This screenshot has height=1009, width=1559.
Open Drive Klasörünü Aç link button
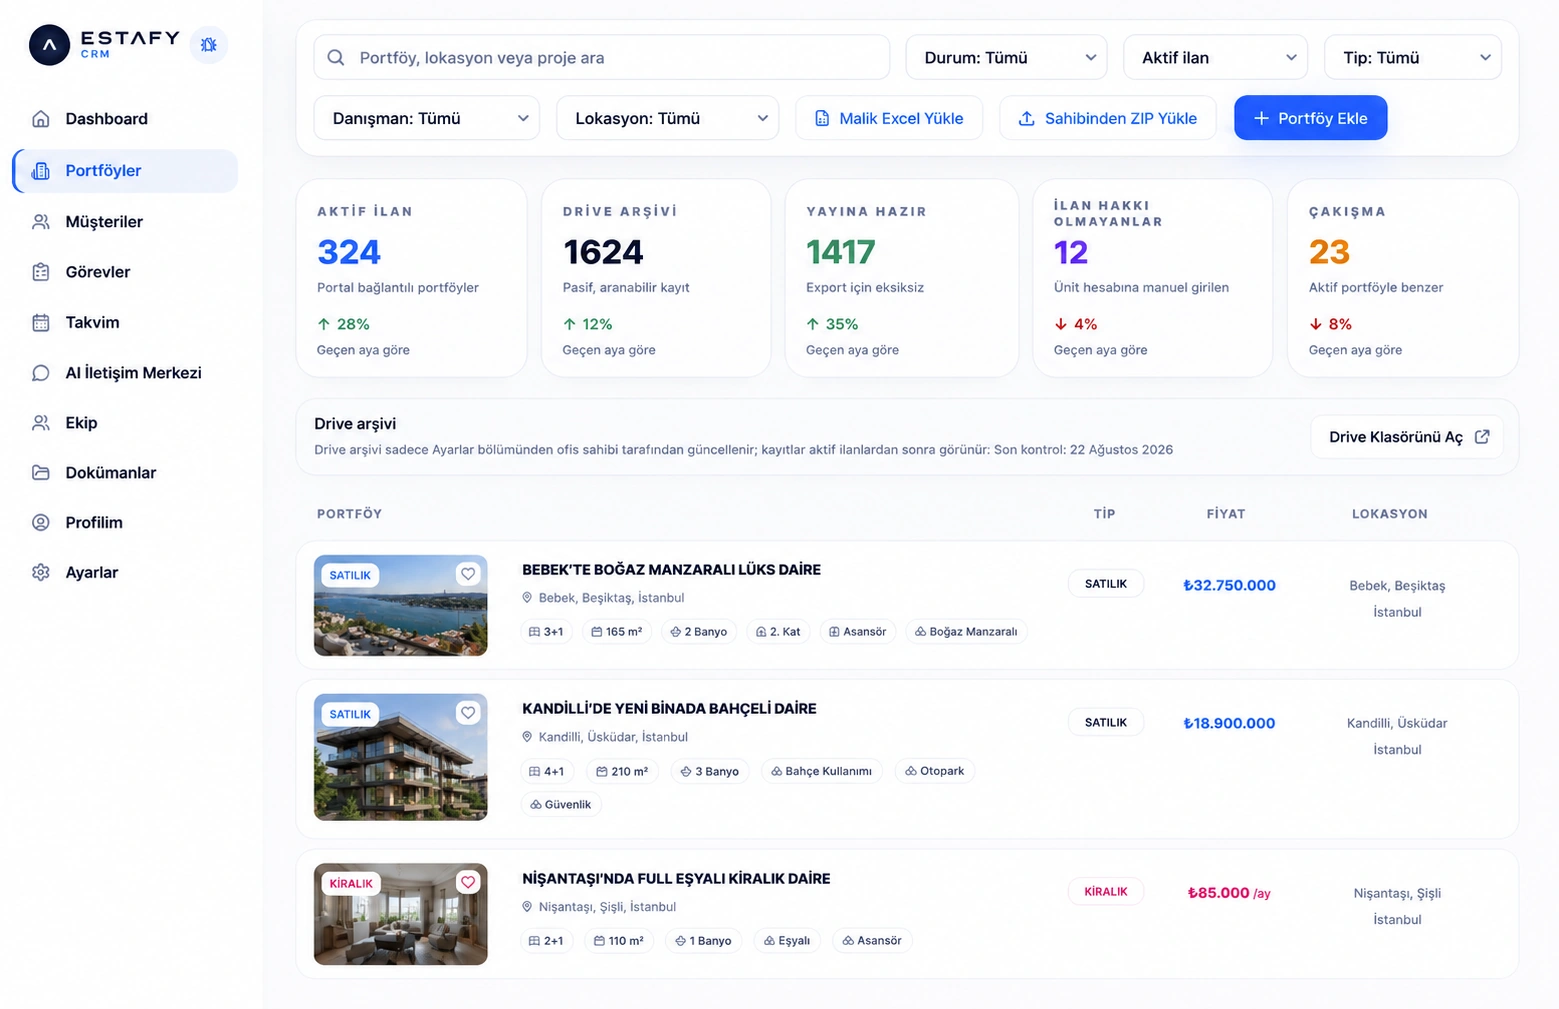(1407, 437)
